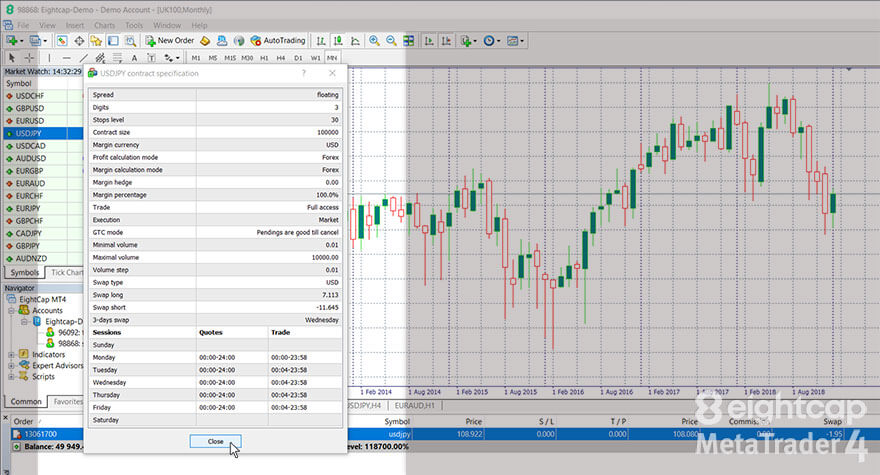
Task: Switch to the EURAUD,H1 chart tab
Action: coord(415,405)
